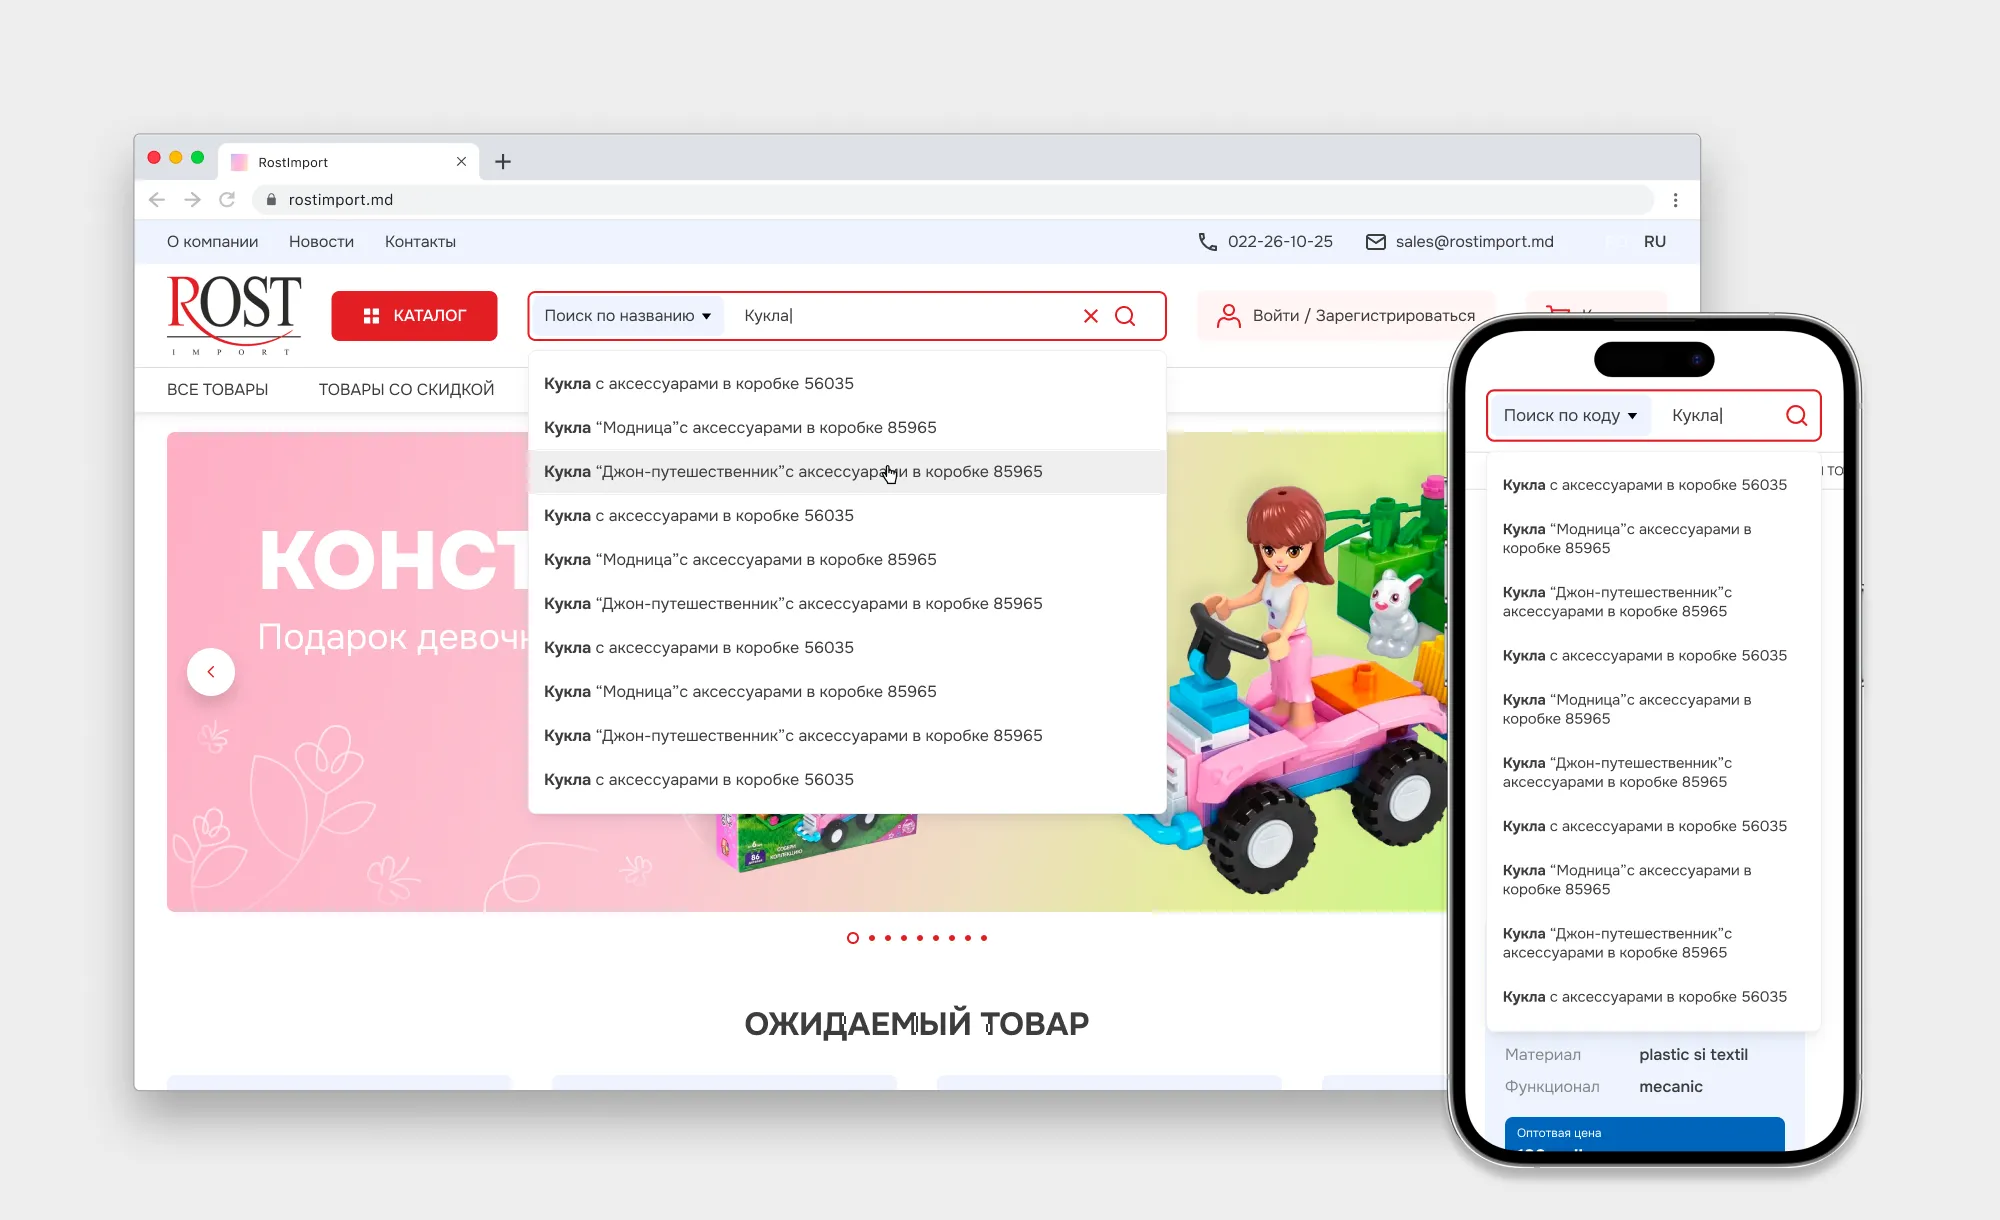The image size is (2000, 1220).
Task: Open the browser three-dot menu
Action: coord(1675,200)
